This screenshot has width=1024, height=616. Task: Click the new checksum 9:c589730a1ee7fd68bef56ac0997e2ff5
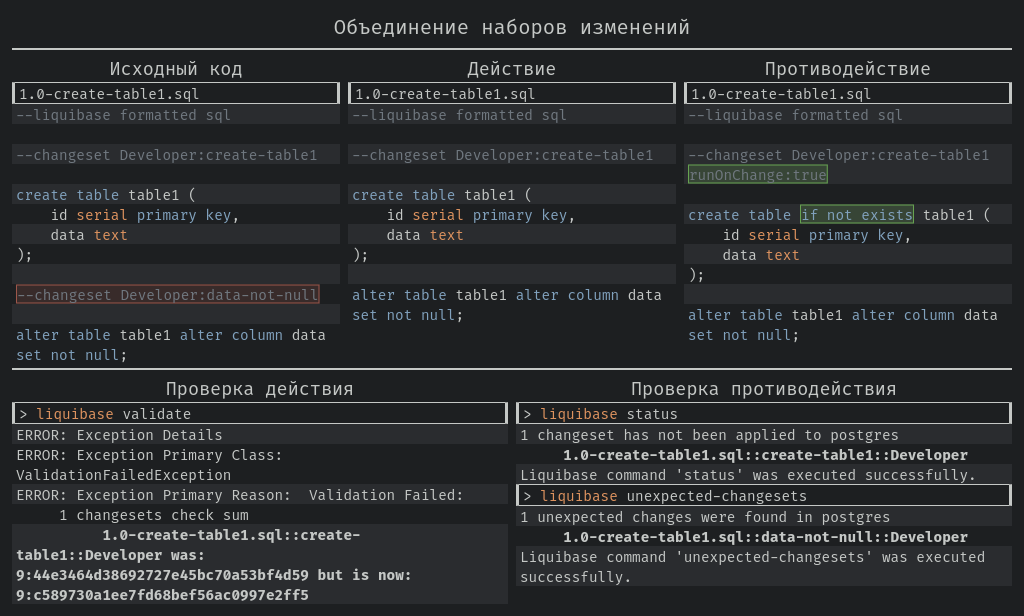(162, 595)
